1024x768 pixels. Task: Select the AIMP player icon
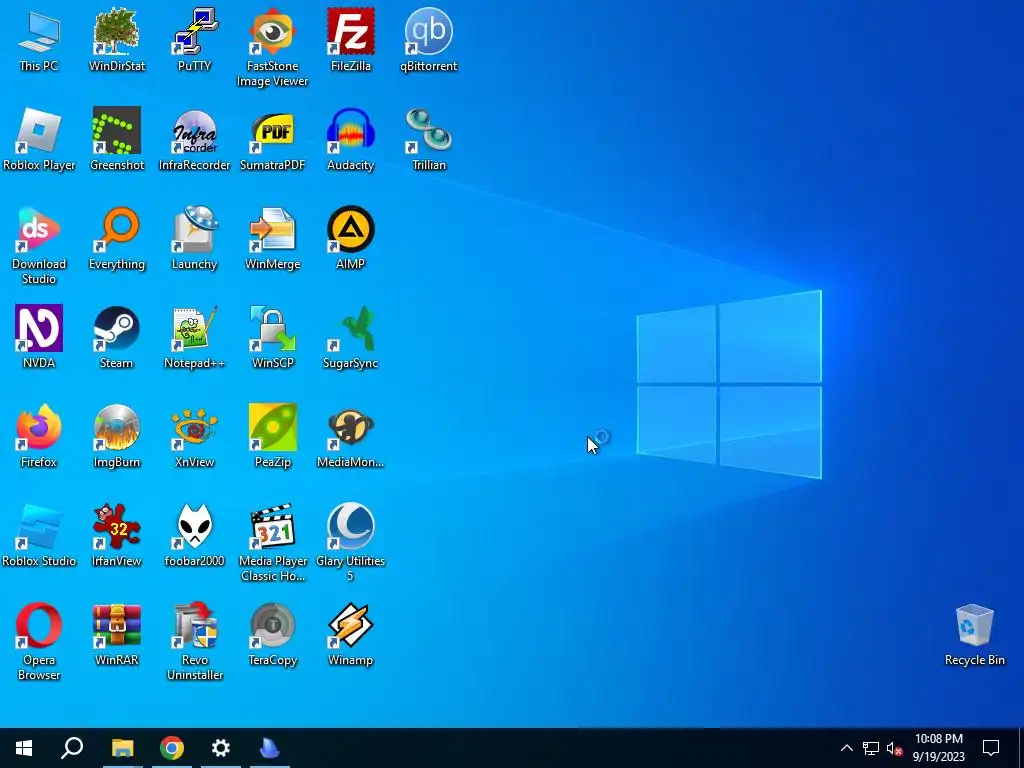coord(351,238)
